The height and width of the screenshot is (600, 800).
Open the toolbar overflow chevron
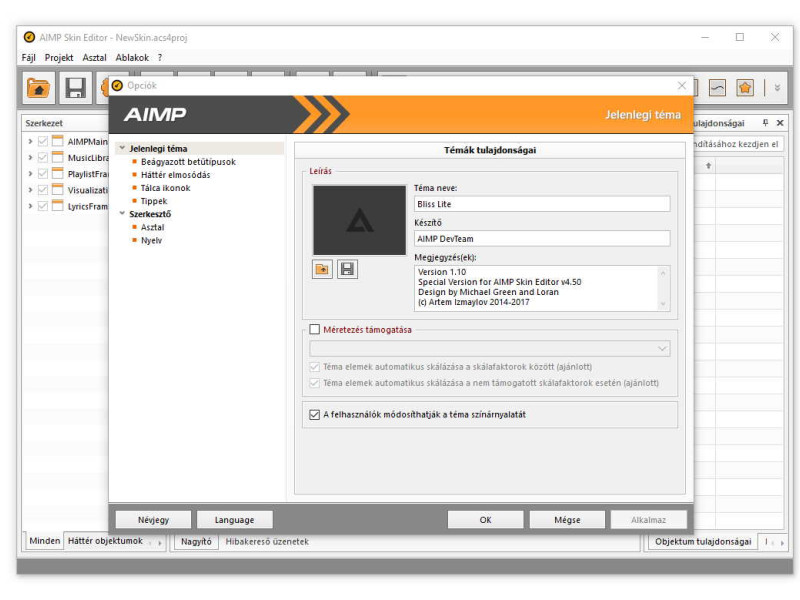pos(777,88)
